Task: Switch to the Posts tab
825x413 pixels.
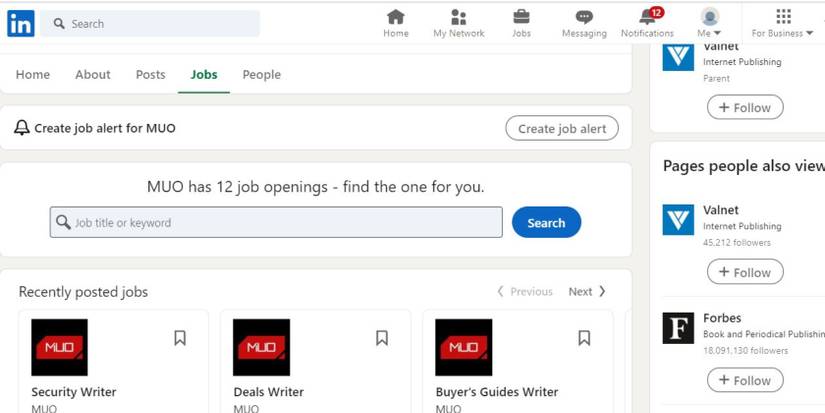Action: click(150, 75)
